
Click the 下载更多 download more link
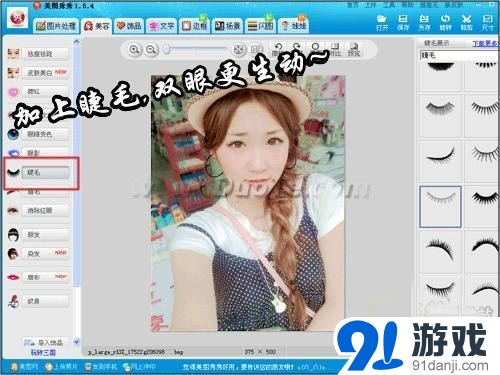tap(486, 43)
